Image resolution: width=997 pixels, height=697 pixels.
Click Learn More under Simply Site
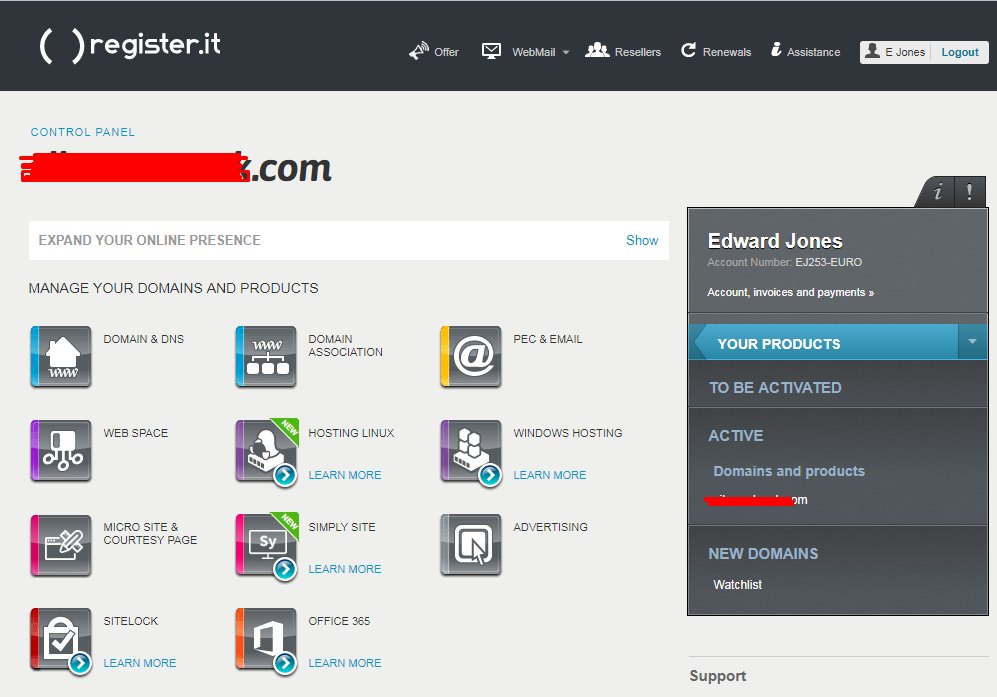tap(345, 569)
